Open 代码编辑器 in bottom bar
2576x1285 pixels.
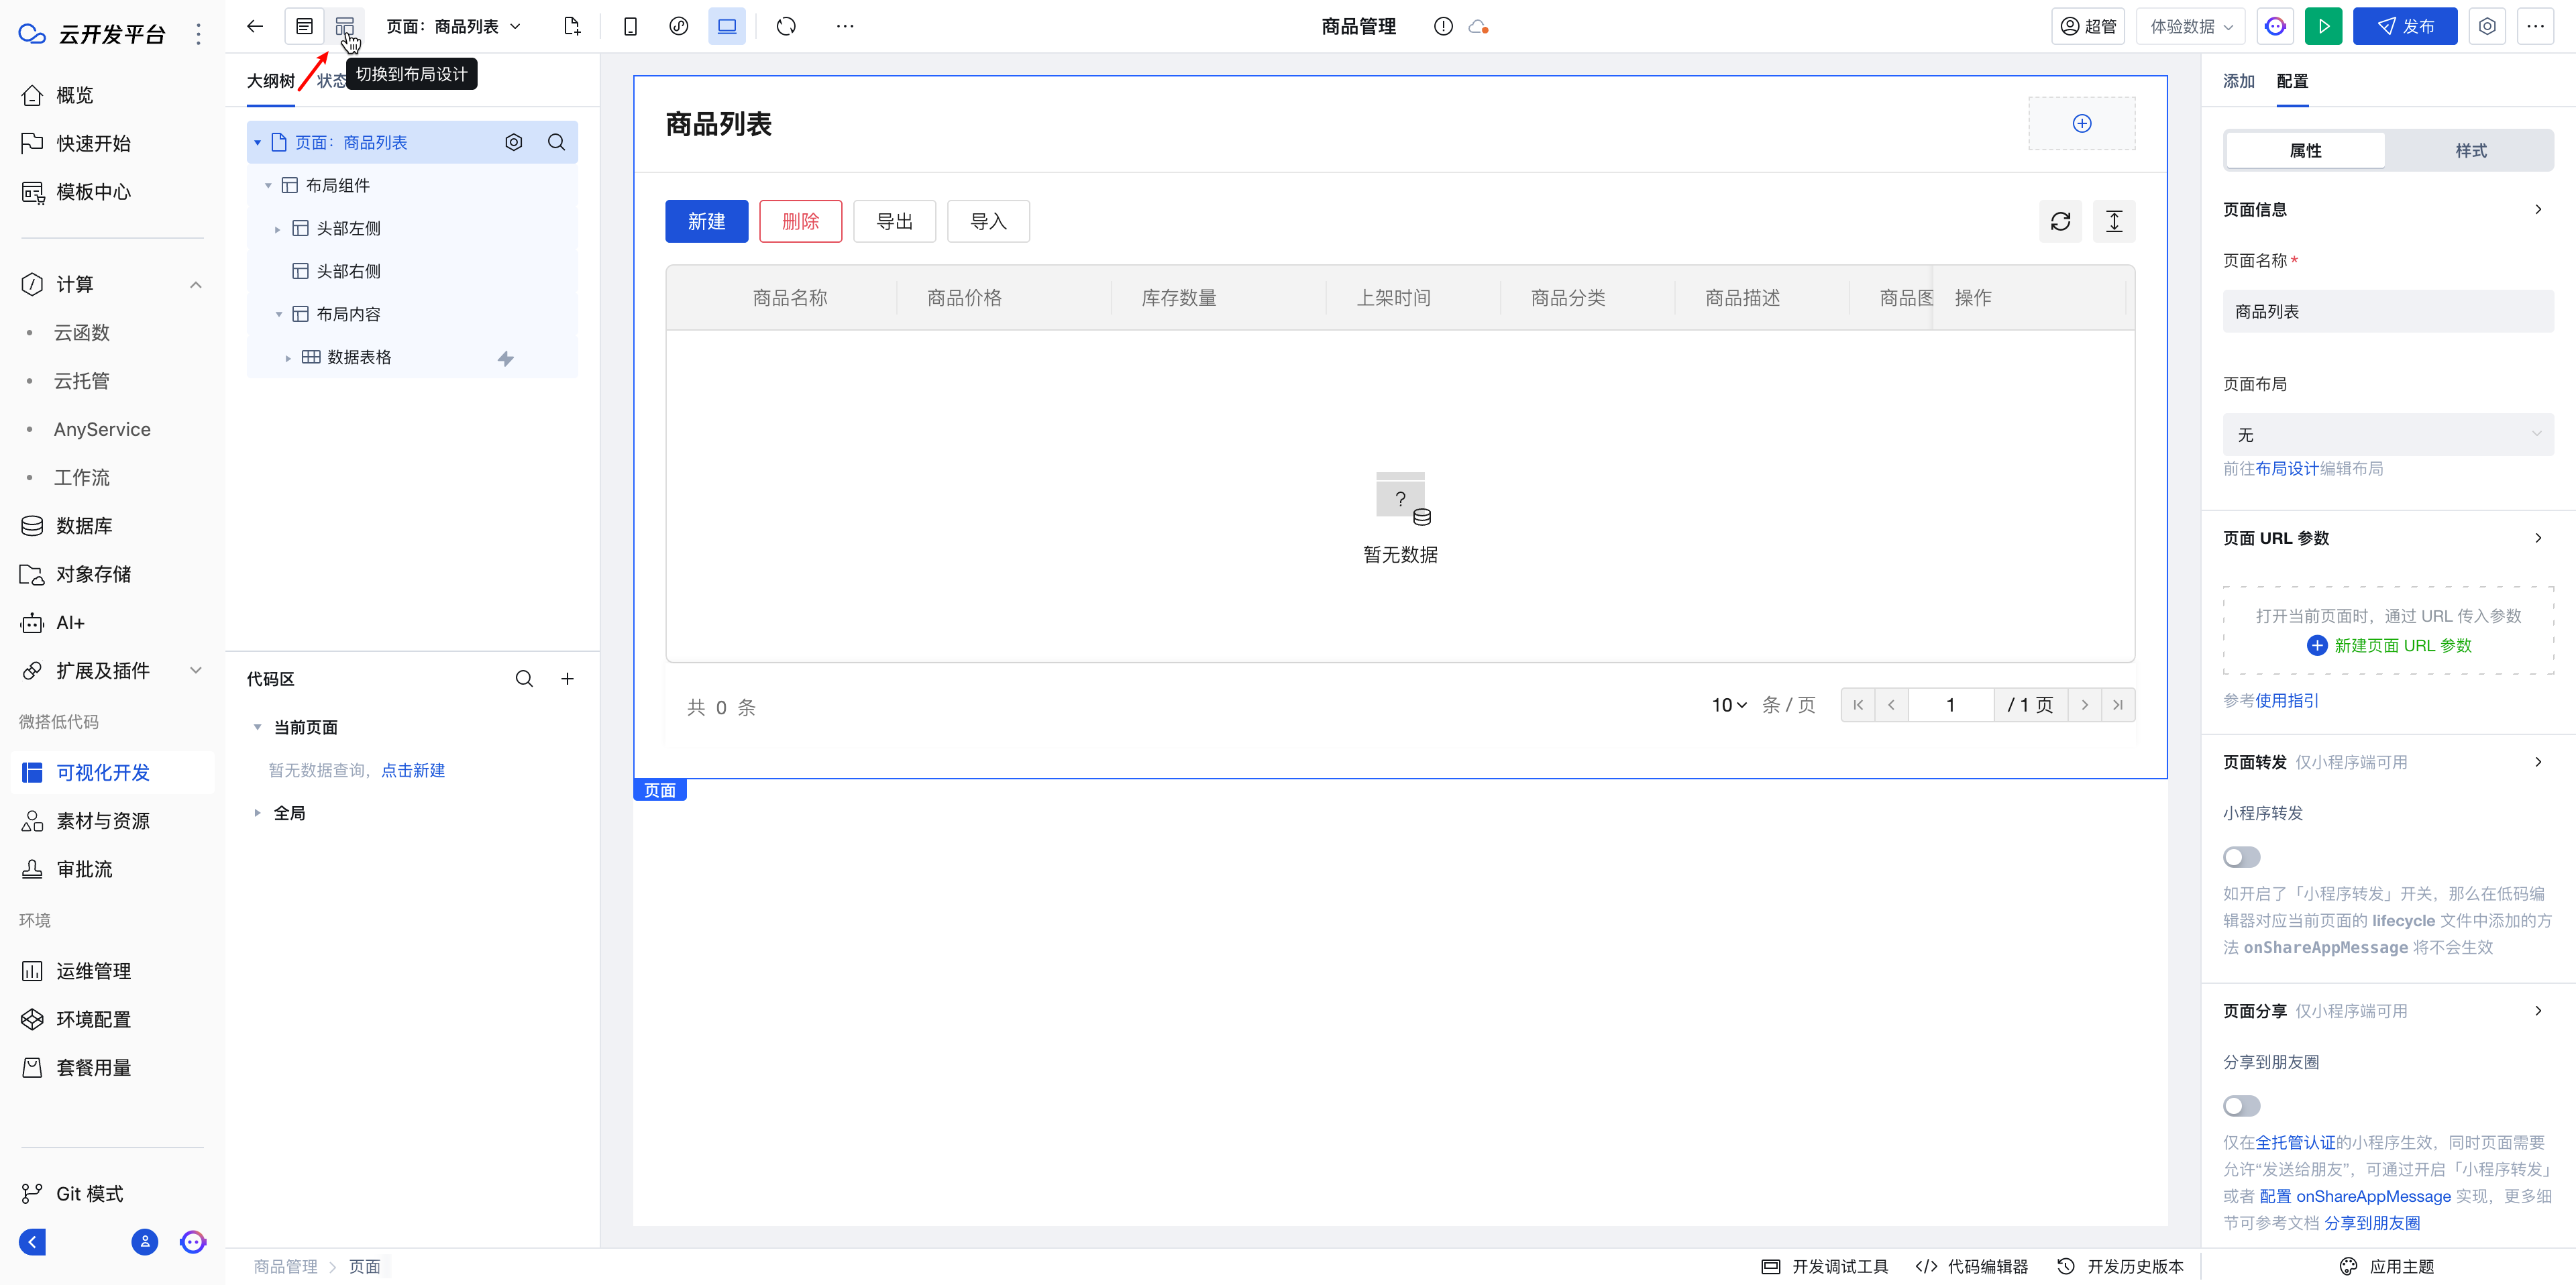[x=1971, y=1266]
